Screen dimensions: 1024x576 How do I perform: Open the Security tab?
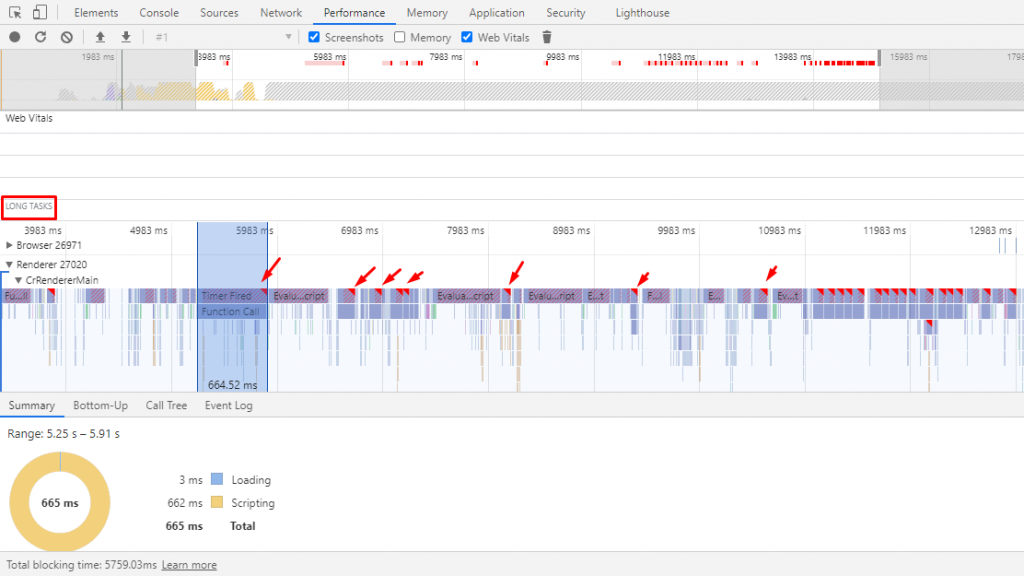(566, 12)
